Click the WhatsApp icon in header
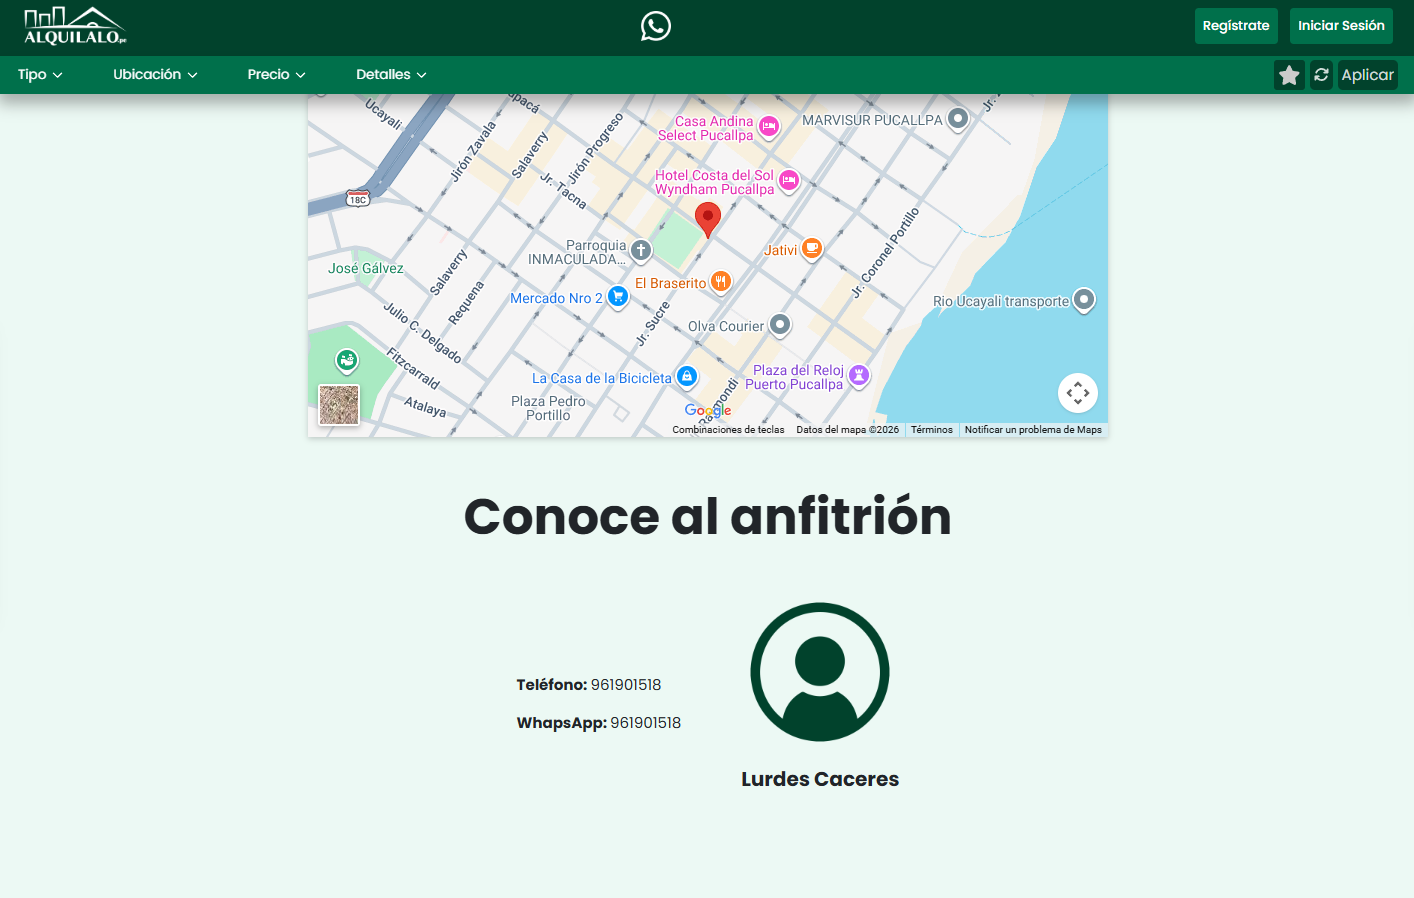This screenshot has width=1414, height=898. (656, 26)
